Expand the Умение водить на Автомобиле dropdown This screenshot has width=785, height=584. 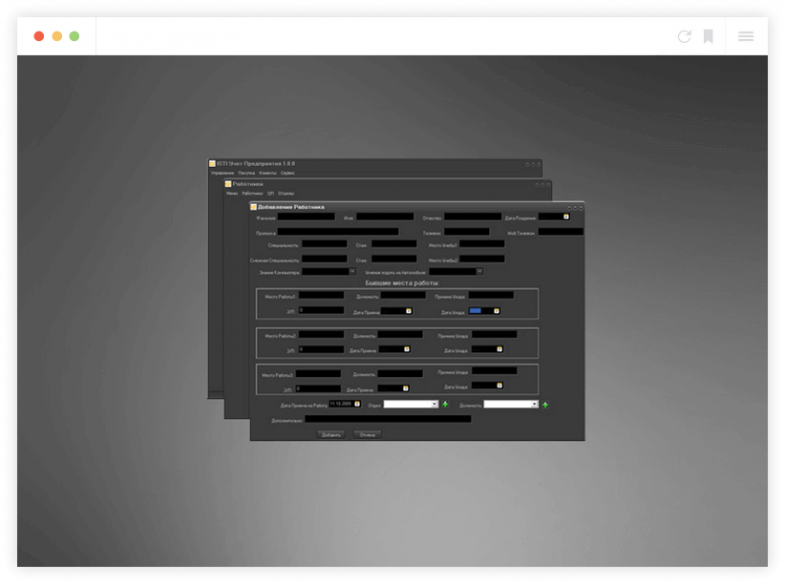point(479,270)
